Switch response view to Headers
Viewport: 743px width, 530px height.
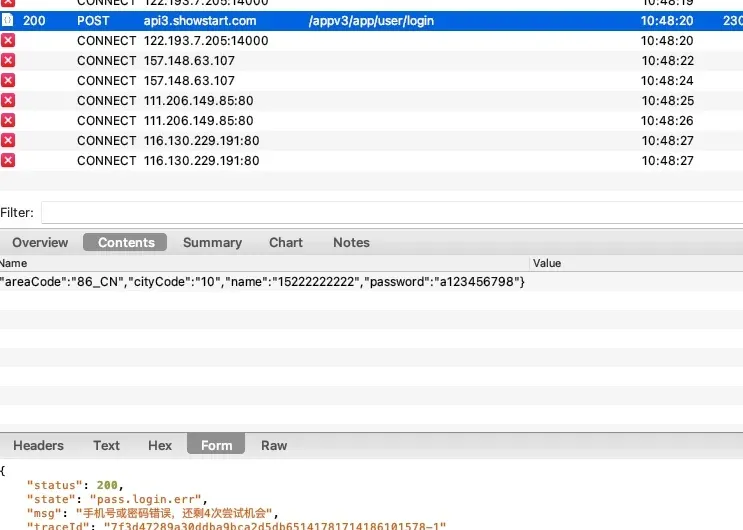[38, 445]
